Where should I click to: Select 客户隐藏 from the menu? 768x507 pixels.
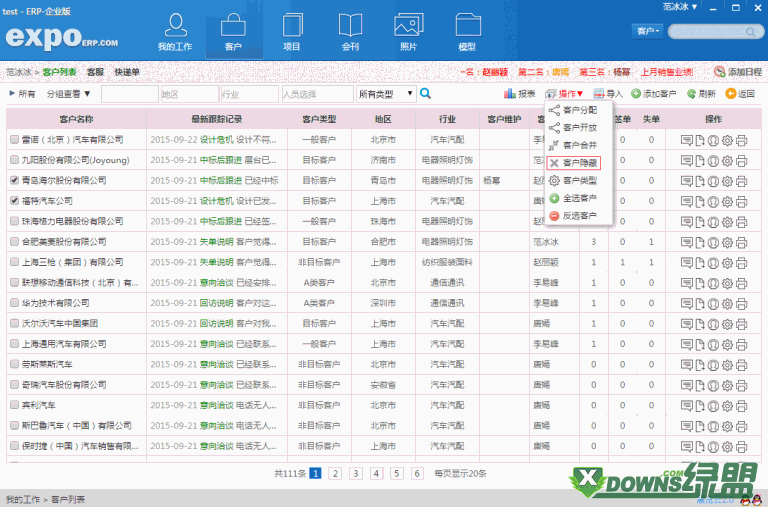574,163
